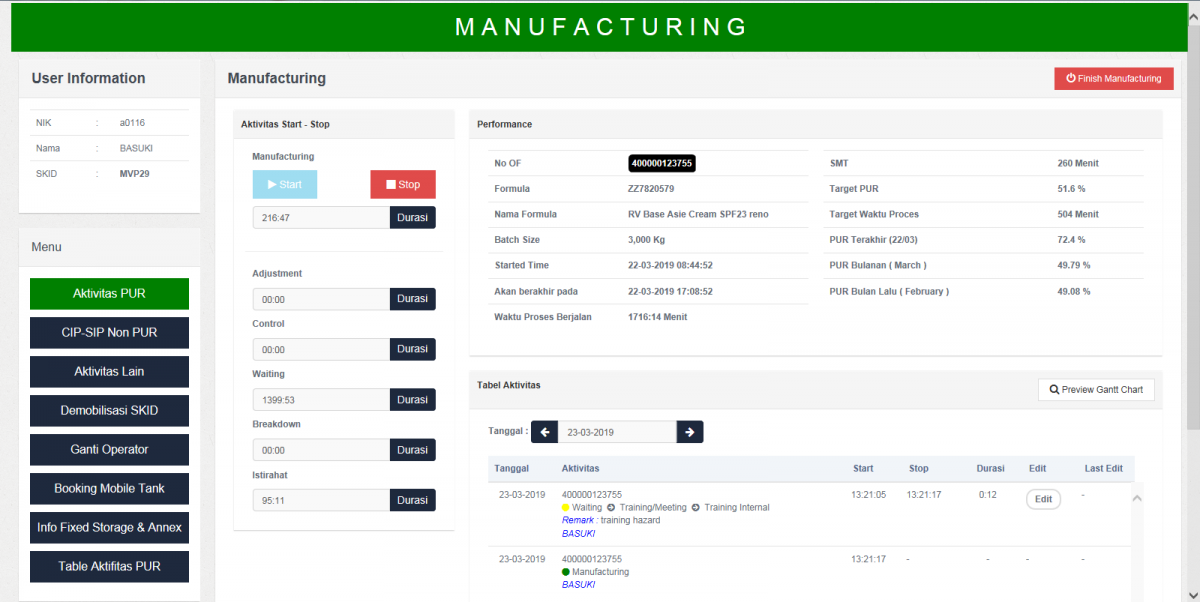The height and width of the screenshot is (602, 1200).
Task: Click Finish Manufacturing power button
Action: coord(1114,78)
